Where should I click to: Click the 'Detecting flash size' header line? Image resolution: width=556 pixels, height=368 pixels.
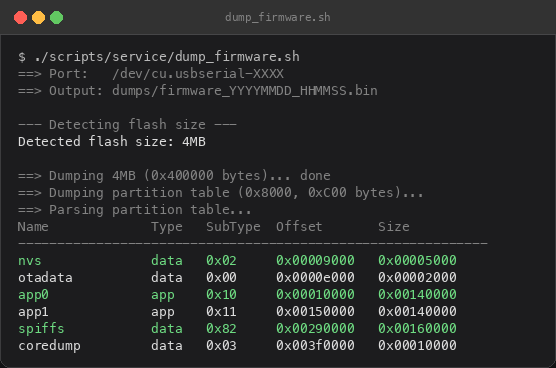[127, 125]
